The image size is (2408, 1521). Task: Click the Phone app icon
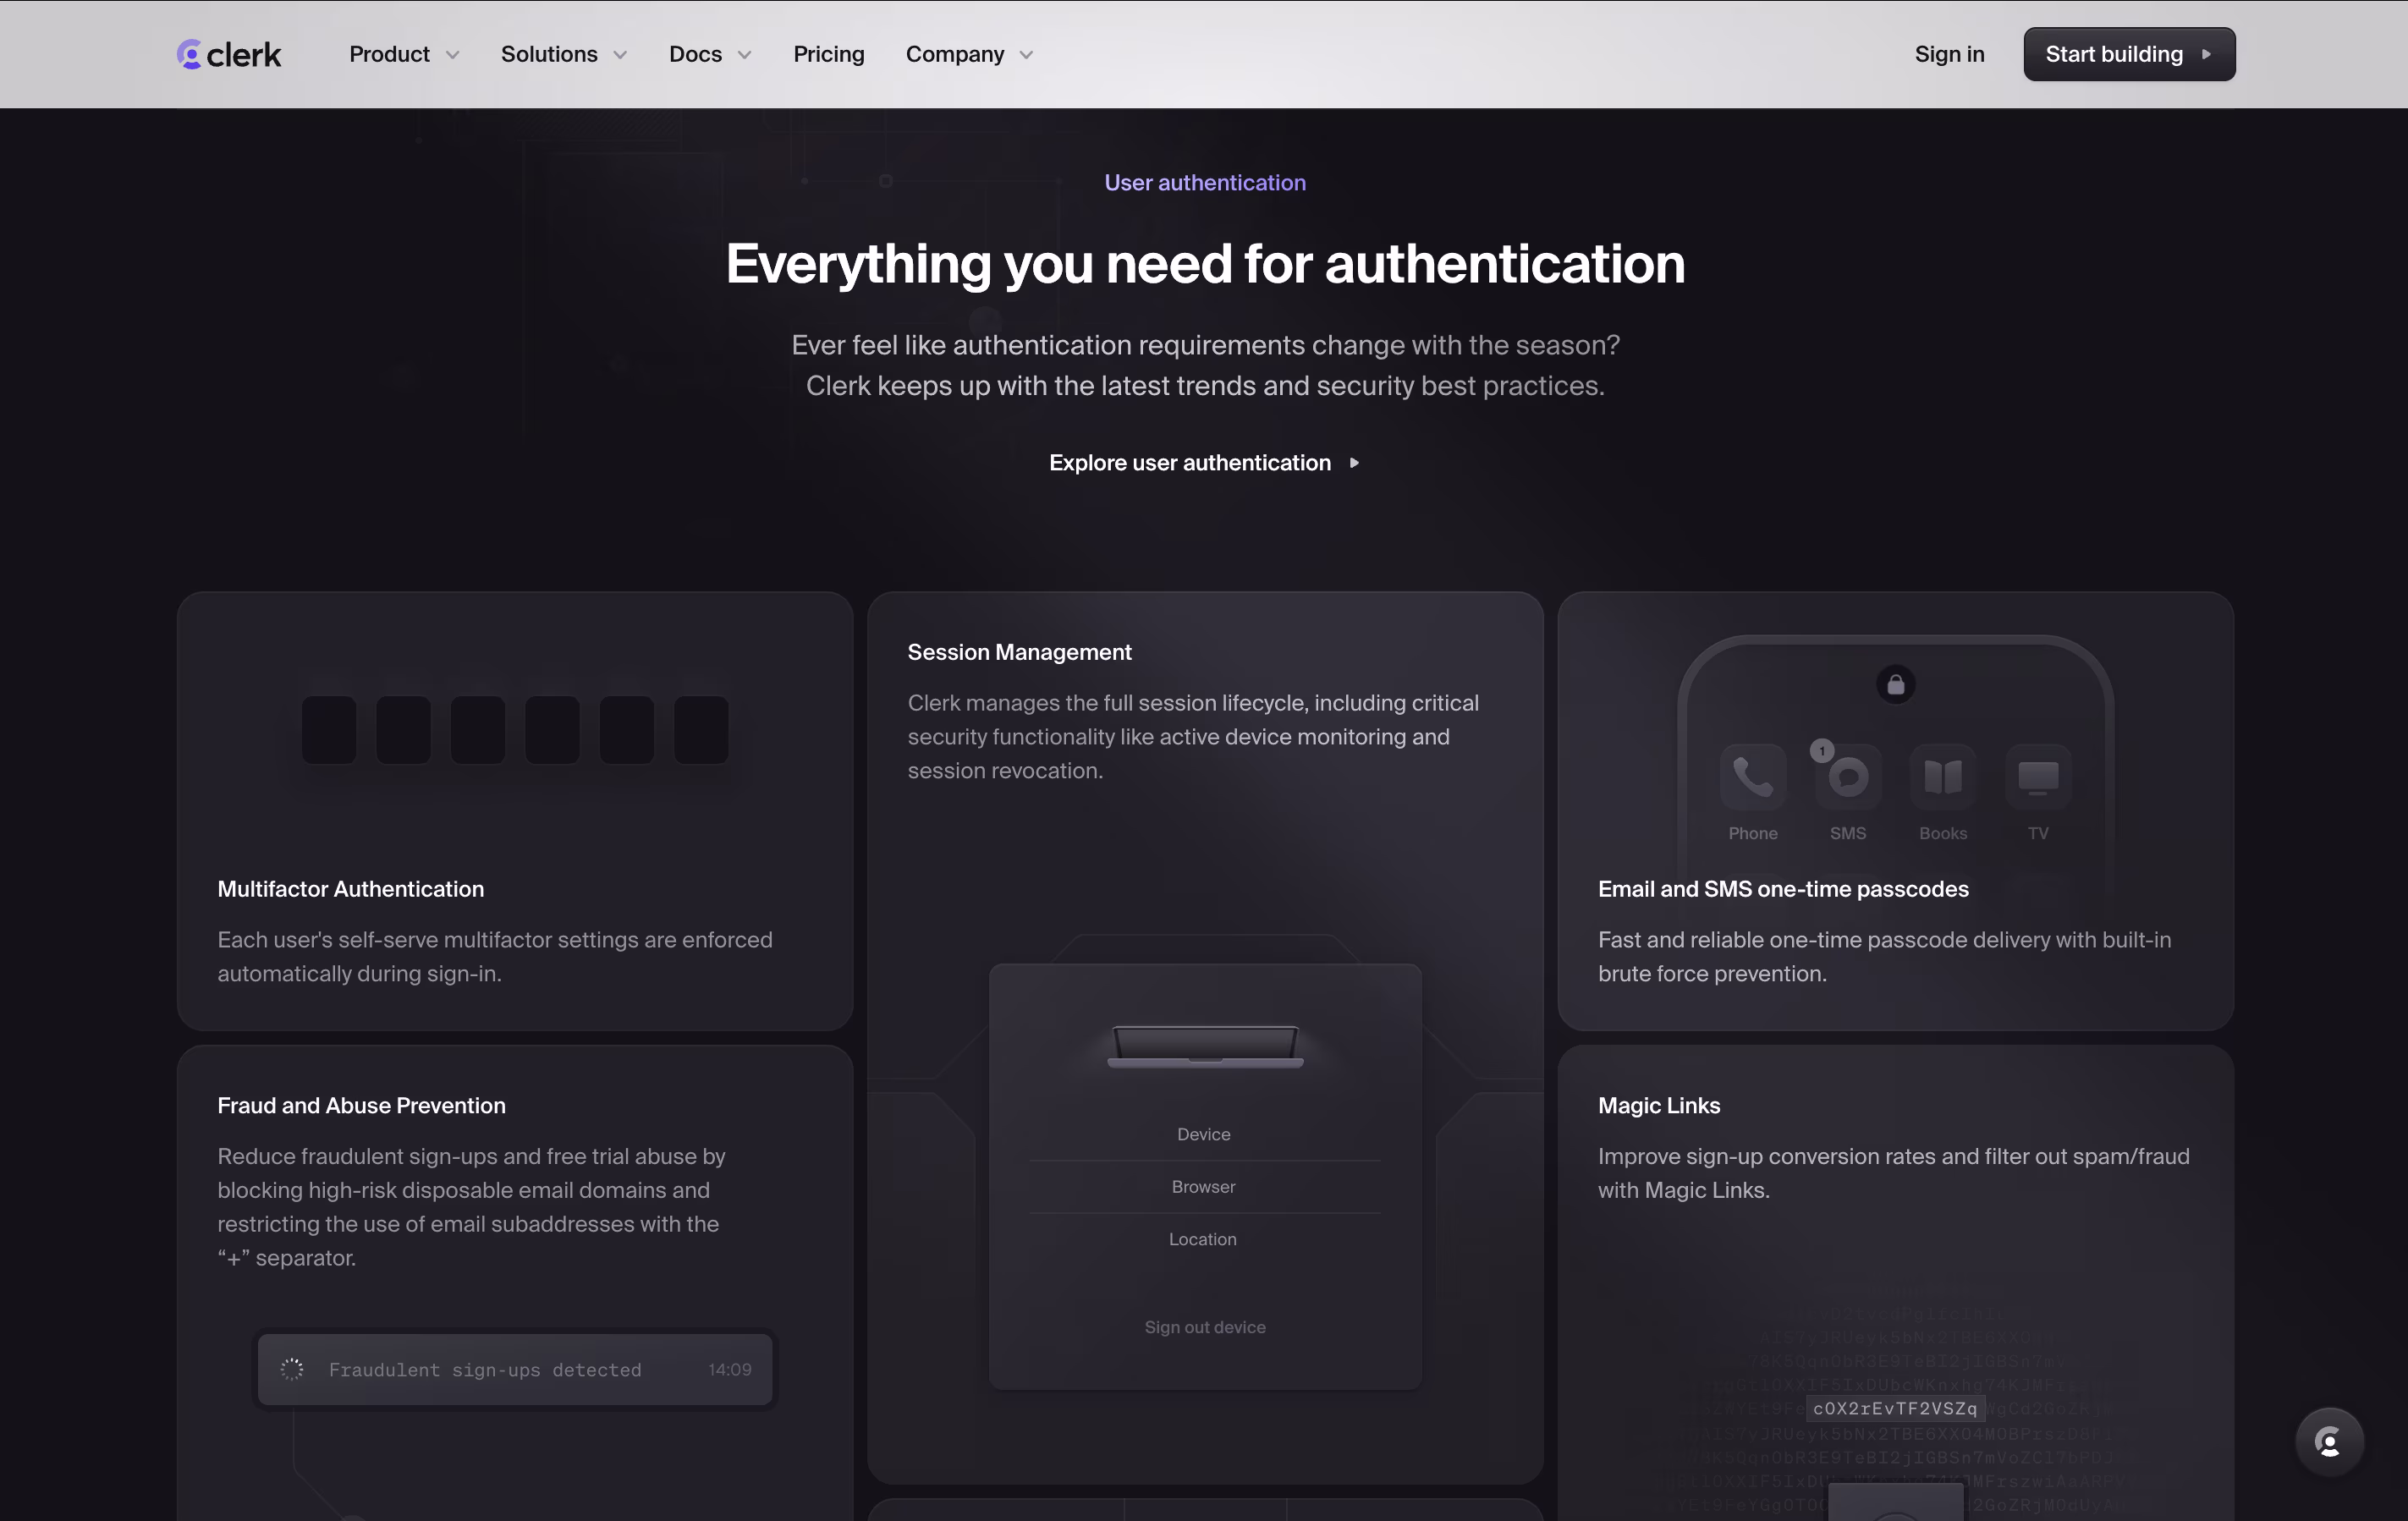pyautogui.click(x=1752, y=776)
